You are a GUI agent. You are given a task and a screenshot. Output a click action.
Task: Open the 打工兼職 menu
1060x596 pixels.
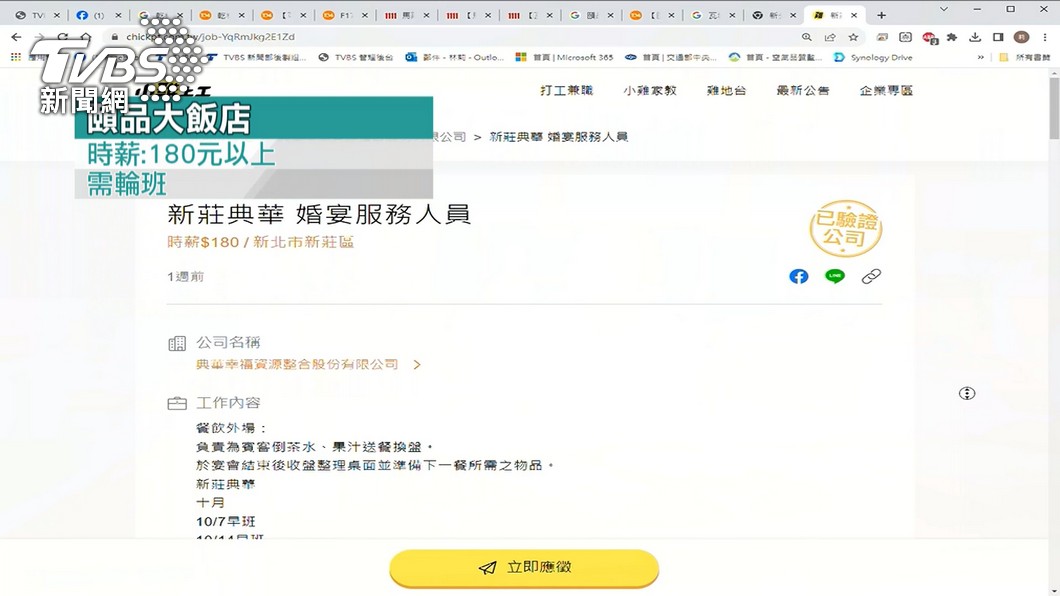click(566, 91)
